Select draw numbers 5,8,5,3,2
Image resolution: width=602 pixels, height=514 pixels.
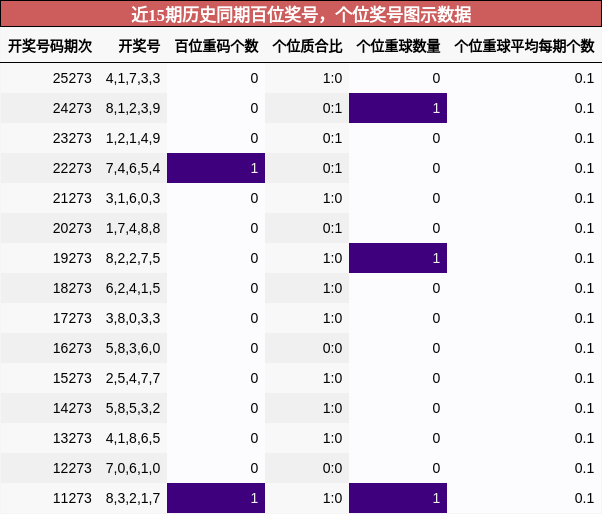[133, 408]
